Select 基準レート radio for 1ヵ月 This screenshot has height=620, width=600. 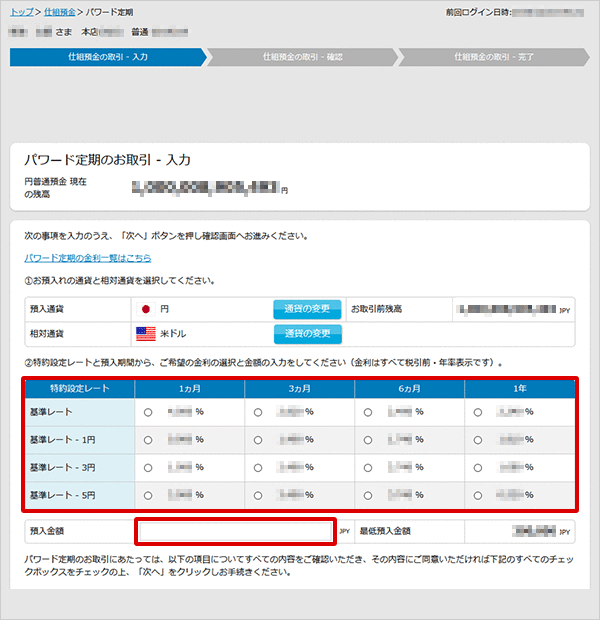click(x=148, y=411)
